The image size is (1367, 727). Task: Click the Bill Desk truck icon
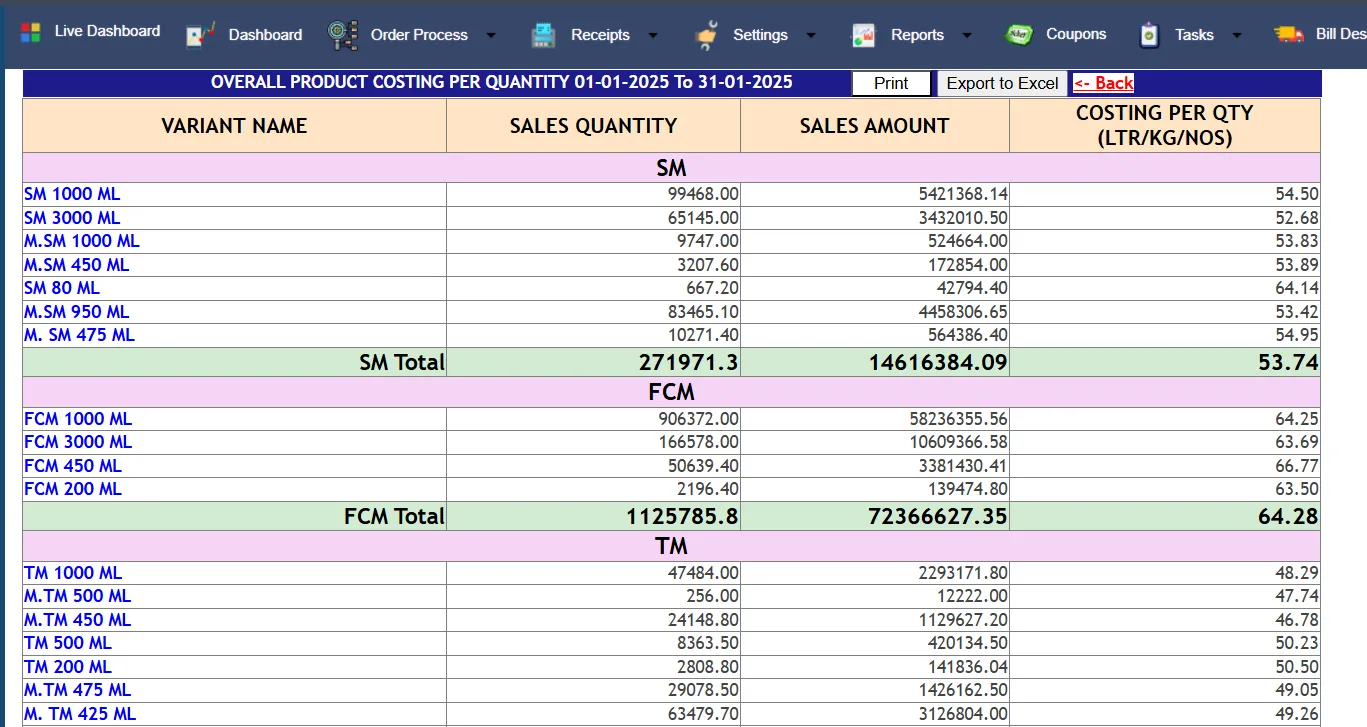pyautogui.click(x=1289, y=34)
